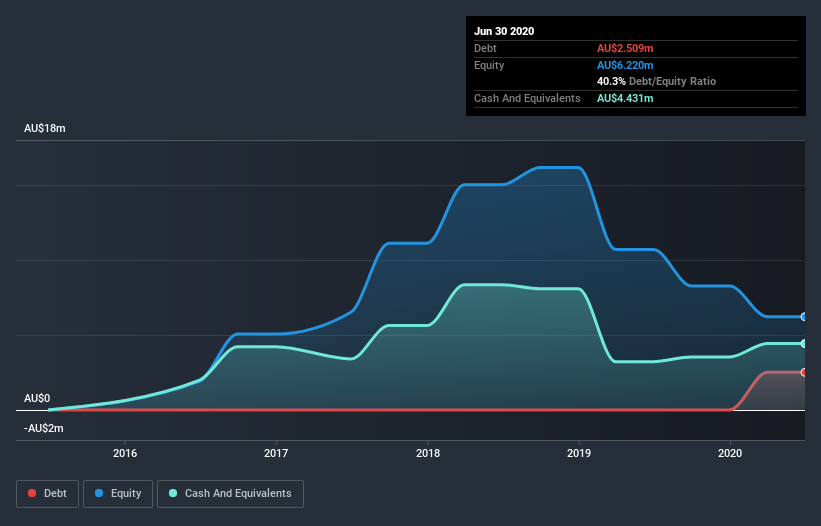Click the AU$18m y-axis label
Screen dimensions: 821x526
point(45,128)
